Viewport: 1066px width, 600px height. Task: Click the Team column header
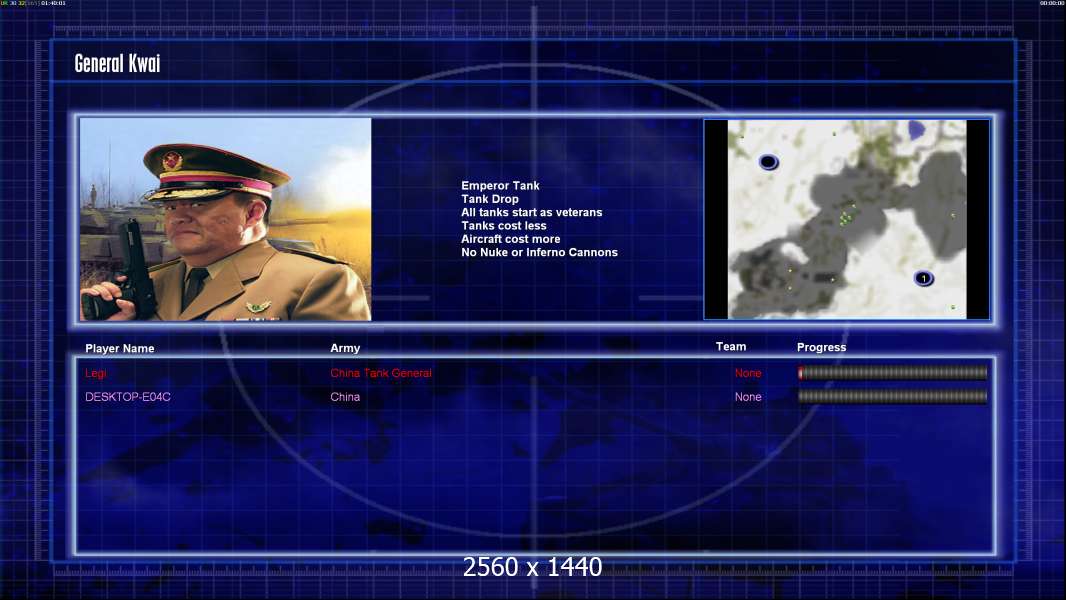click(731, 347)
